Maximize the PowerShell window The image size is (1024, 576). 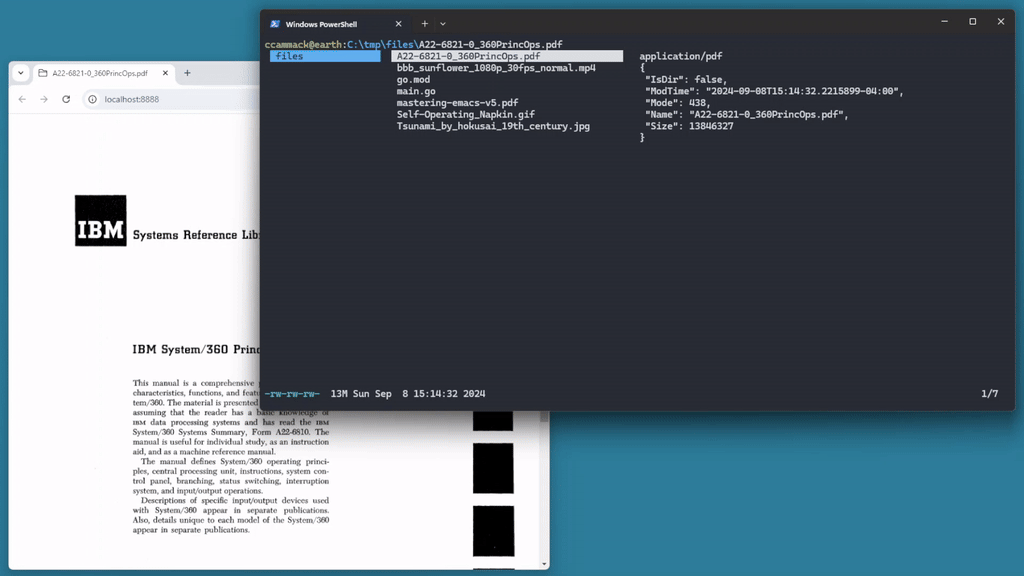tap(972, 22)
